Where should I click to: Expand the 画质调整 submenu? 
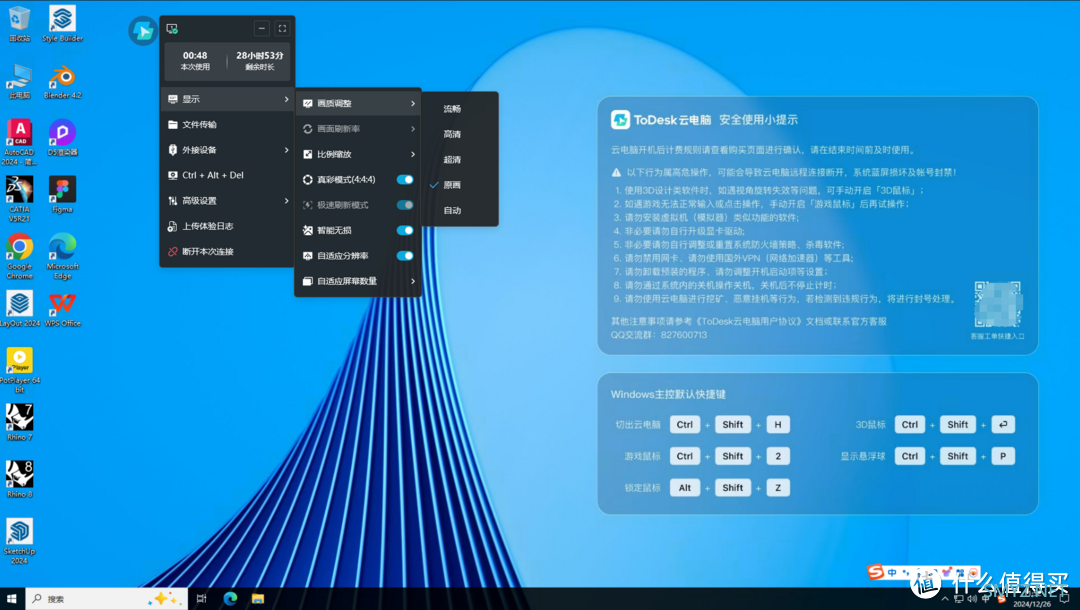[x=358, y=103]
